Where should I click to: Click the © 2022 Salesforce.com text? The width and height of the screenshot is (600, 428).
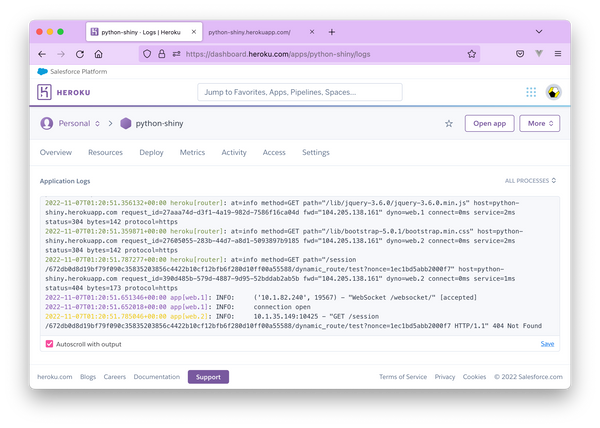528,377
